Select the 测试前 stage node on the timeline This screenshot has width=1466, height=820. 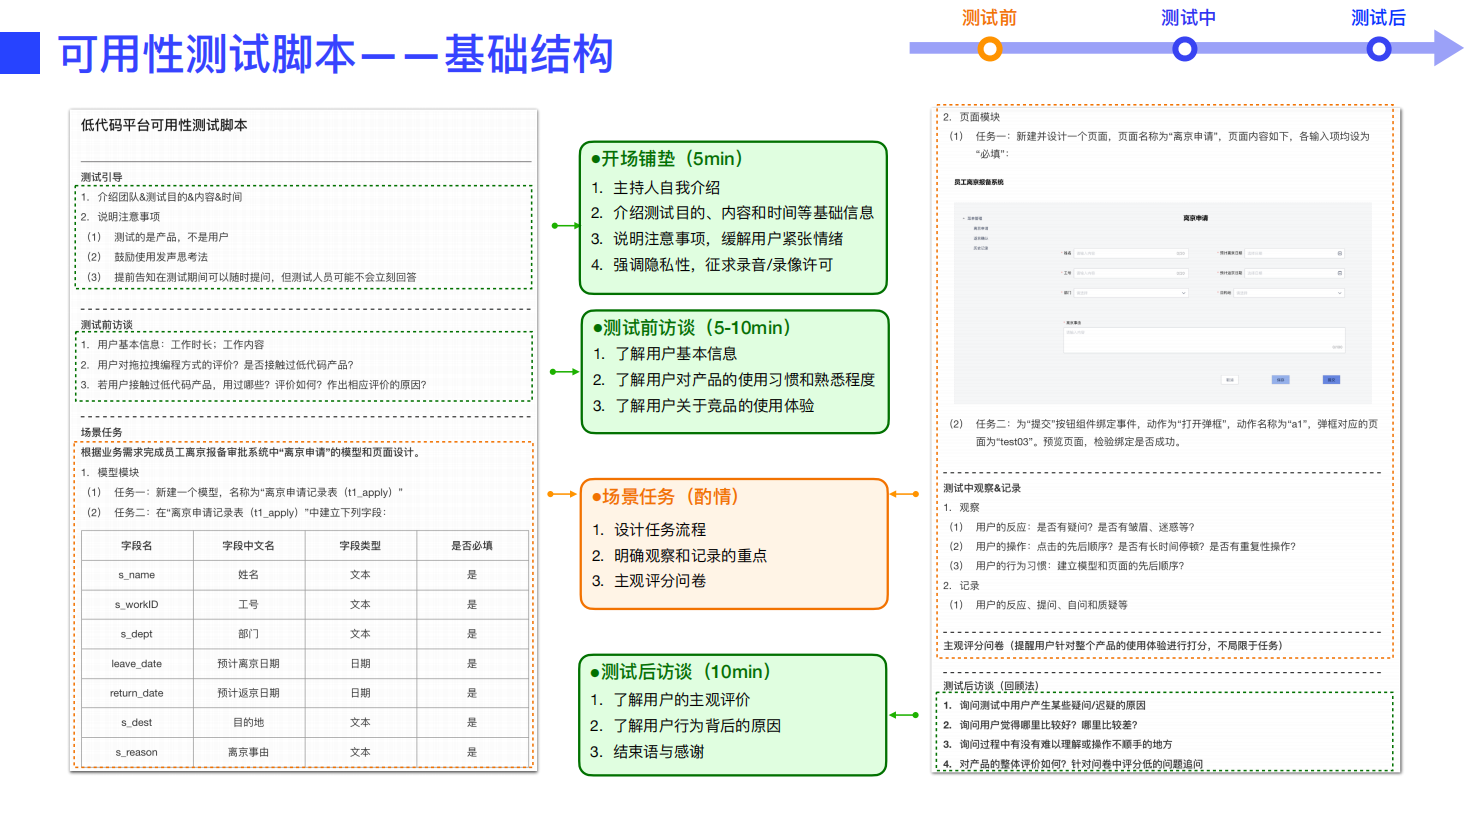point(989,47)
